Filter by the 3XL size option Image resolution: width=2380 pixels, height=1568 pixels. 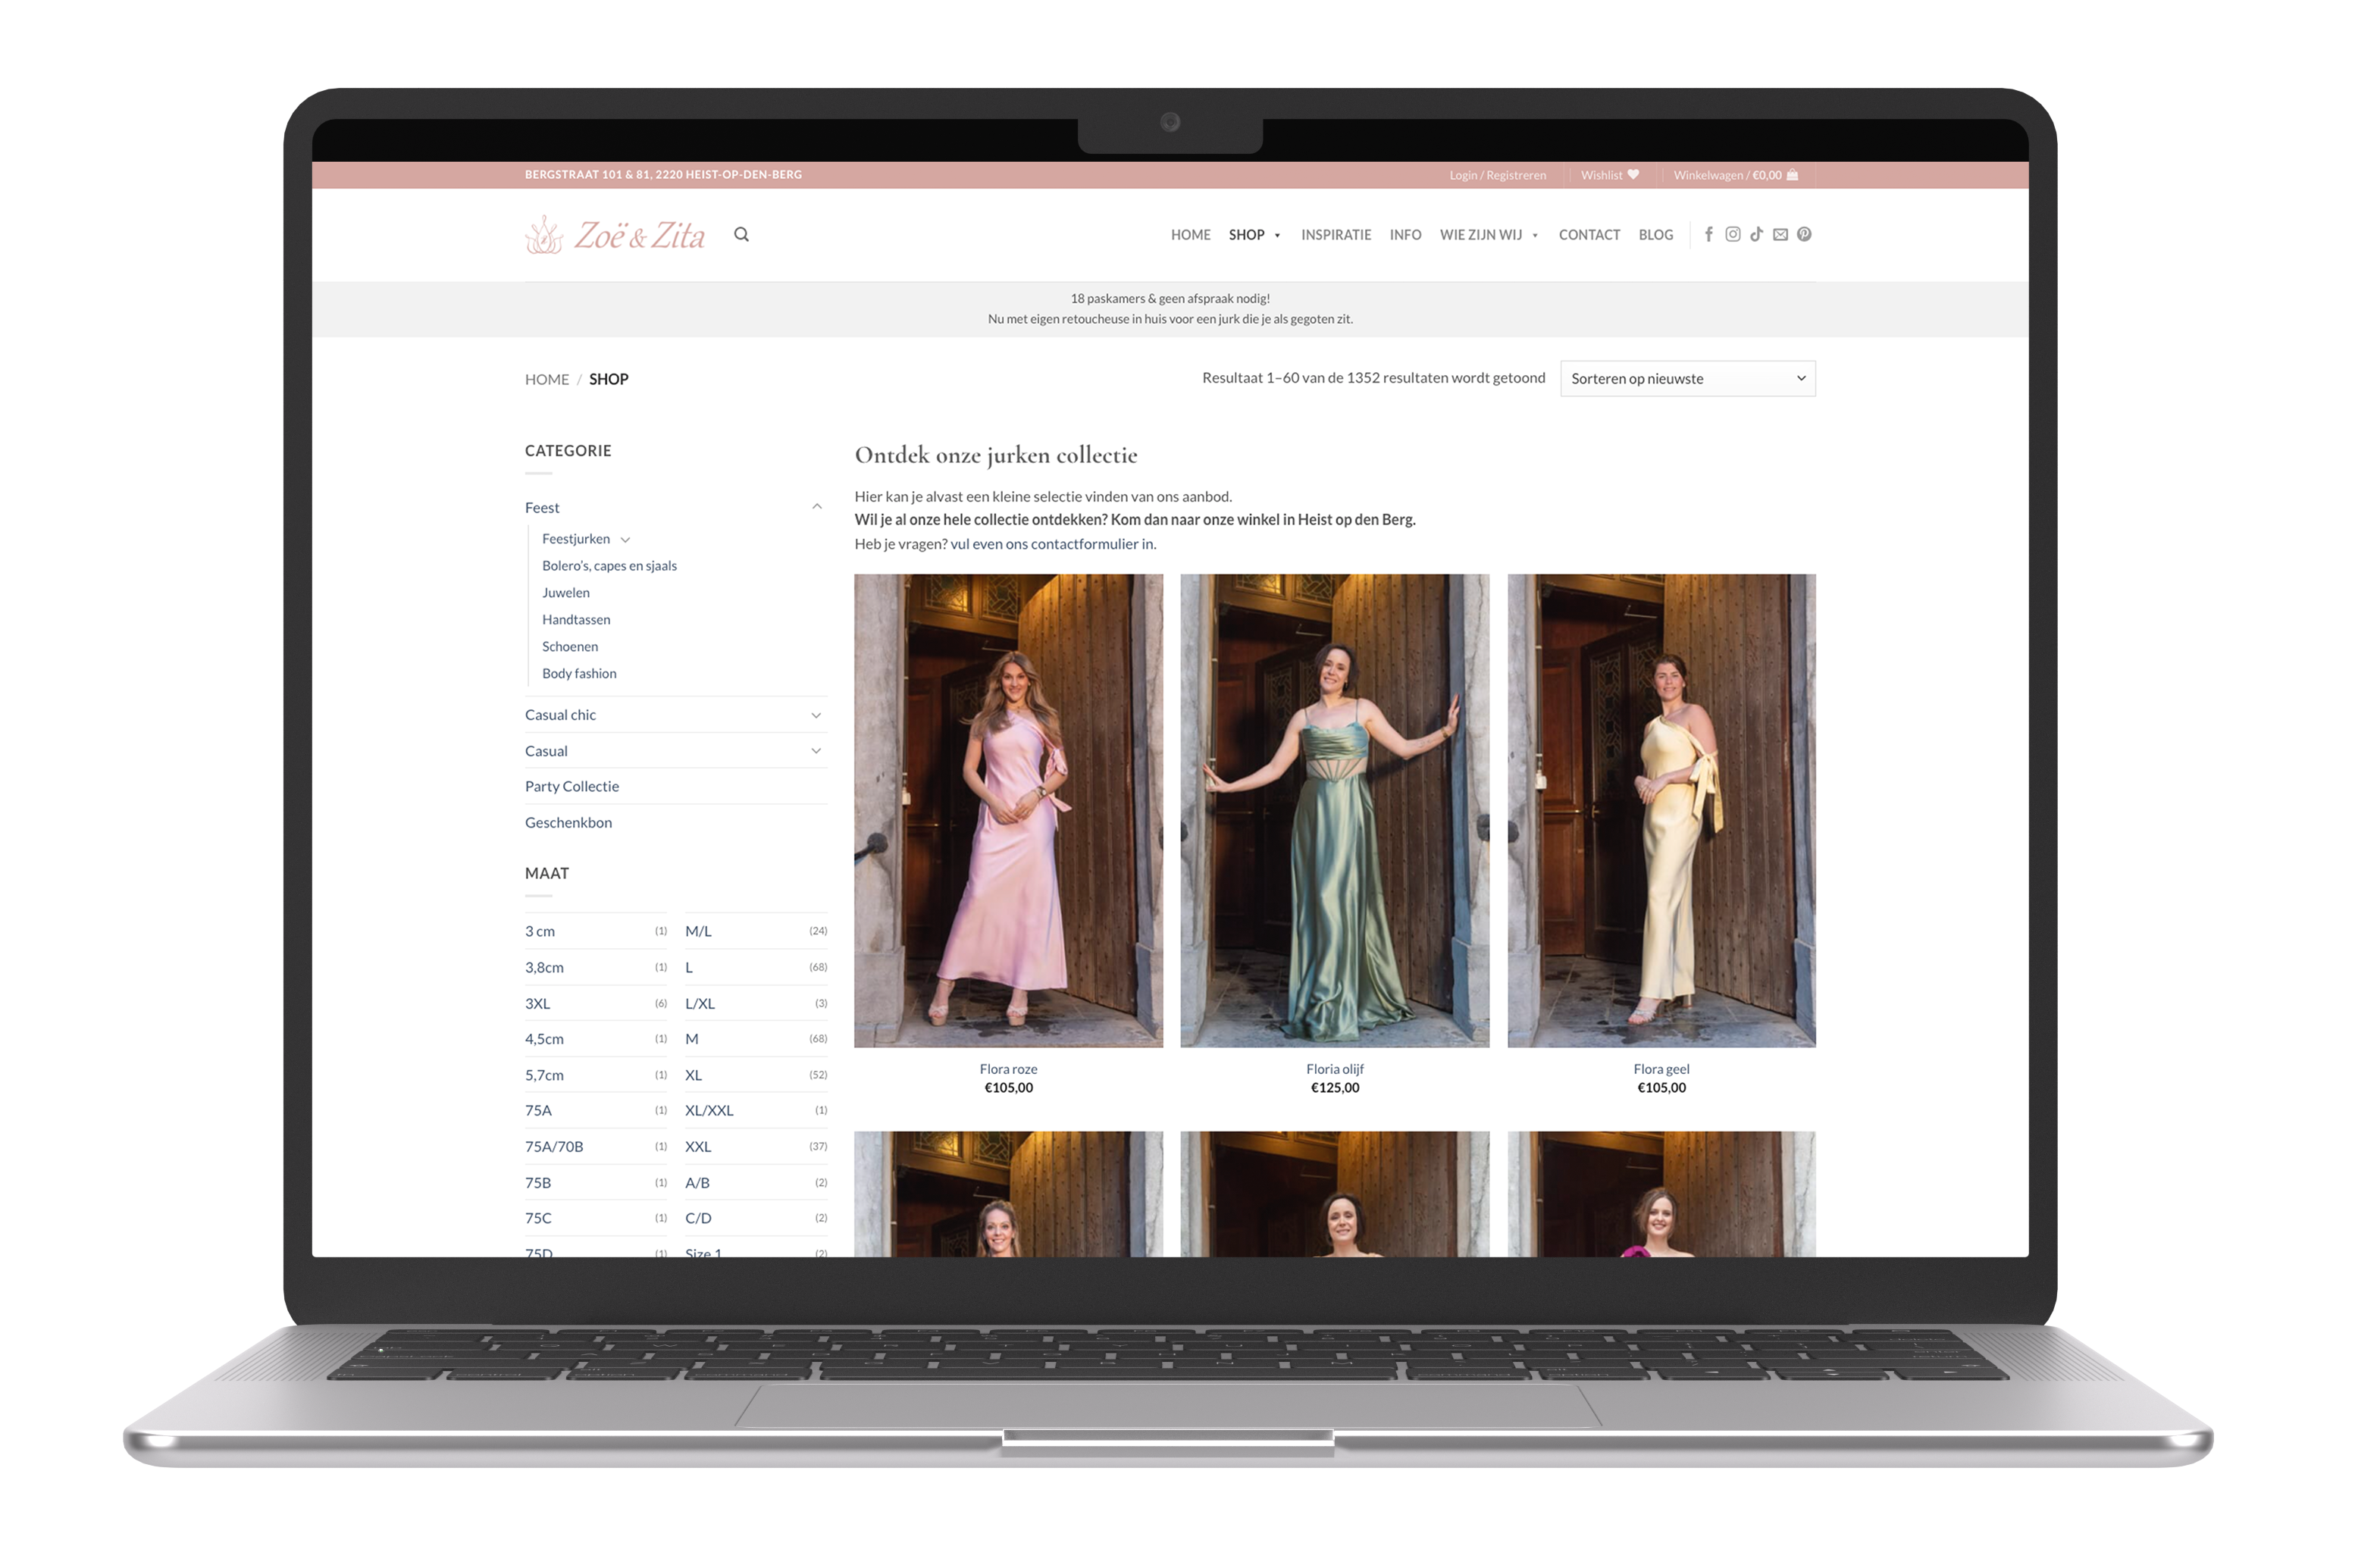click(x=537, y=1003)
